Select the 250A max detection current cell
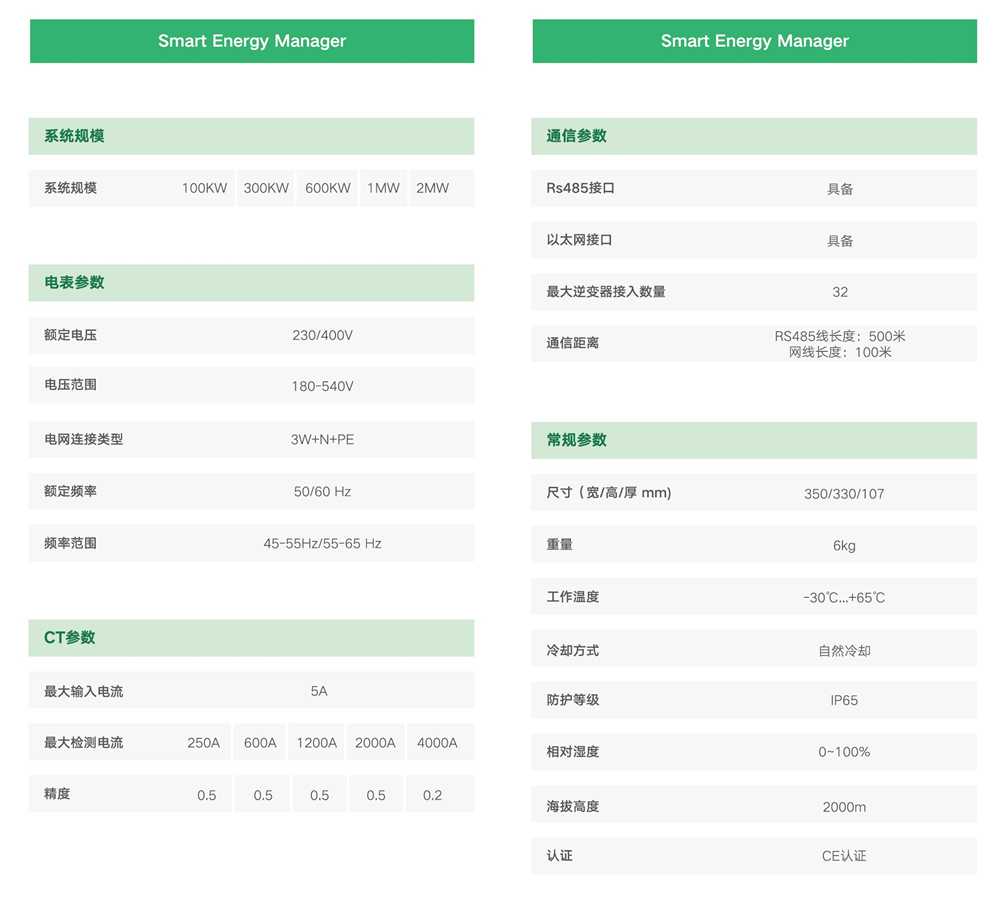Viewport: 1000px width, 909px height. tap(203, 743)
